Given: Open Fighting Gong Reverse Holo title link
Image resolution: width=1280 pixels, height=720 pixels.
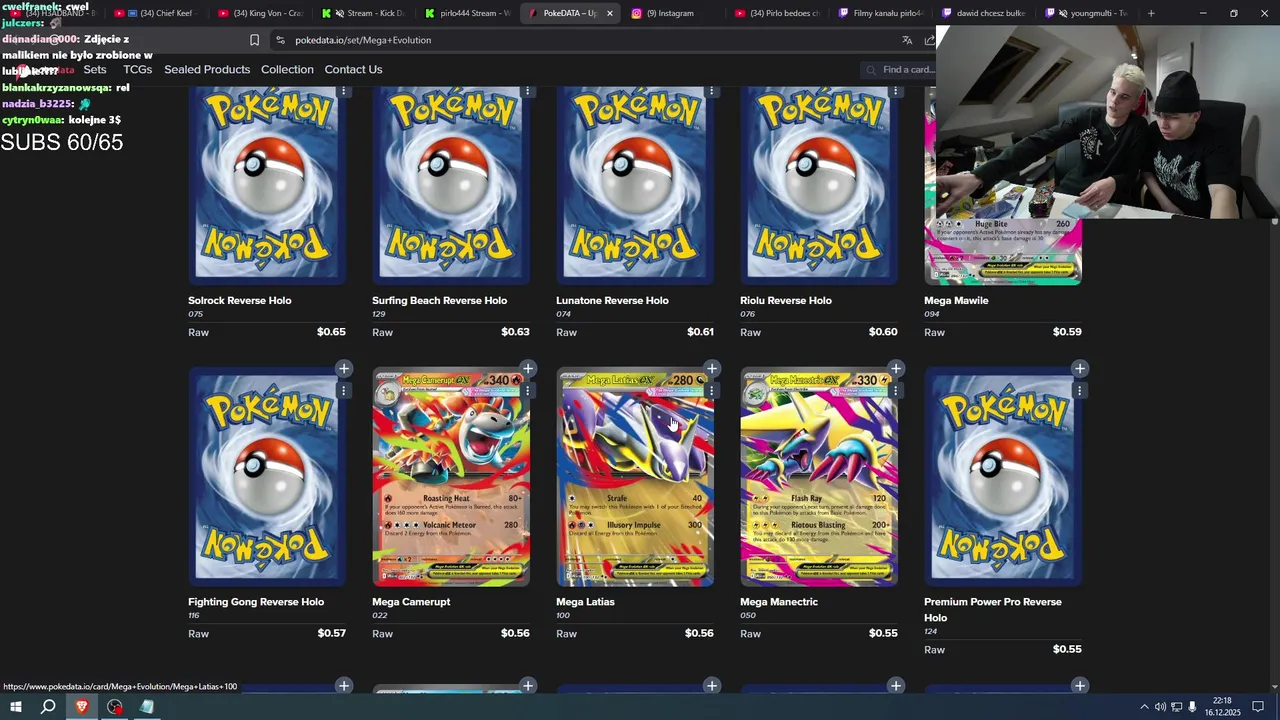Looking at the screenshot, I should tap(256, 602).
